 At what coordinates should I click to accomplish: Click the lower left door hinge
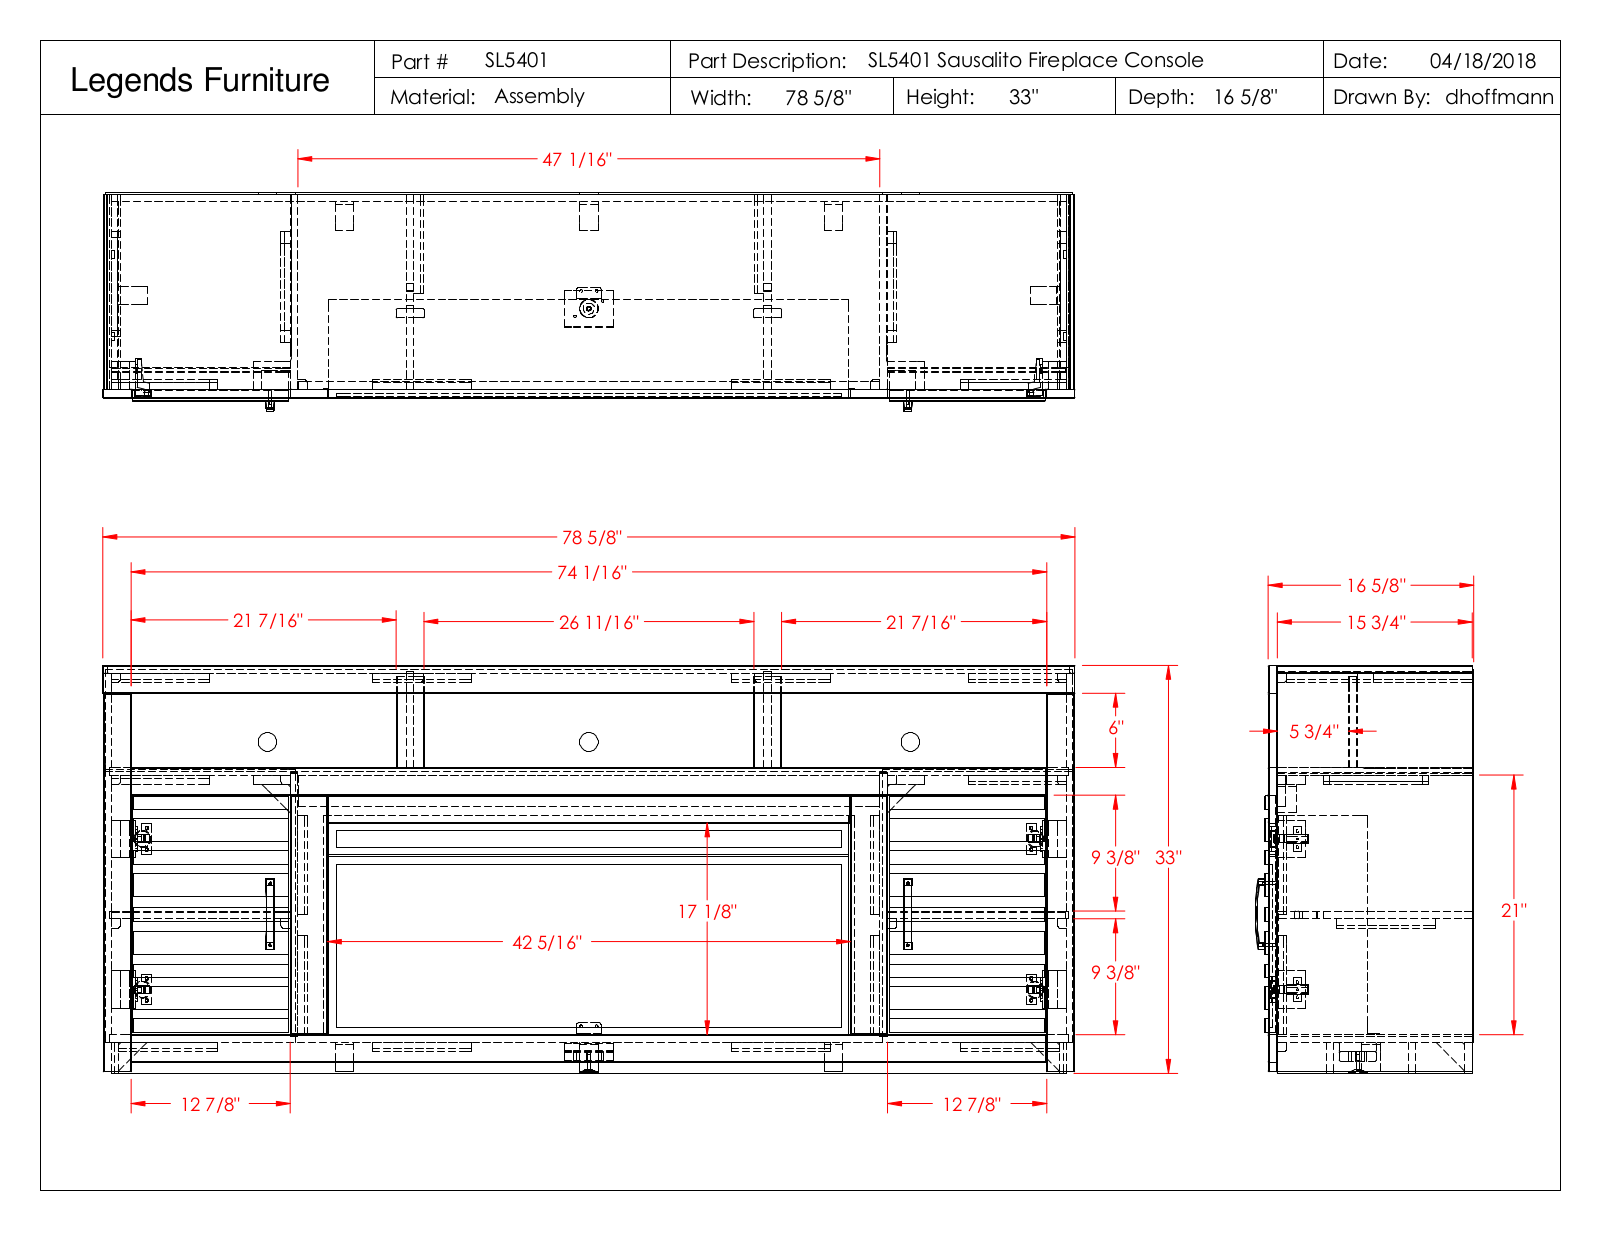tap(141, 989)
